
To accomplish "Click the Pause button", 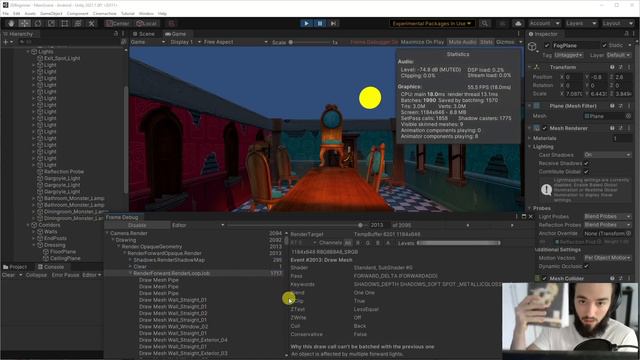I will pos(320,24).
